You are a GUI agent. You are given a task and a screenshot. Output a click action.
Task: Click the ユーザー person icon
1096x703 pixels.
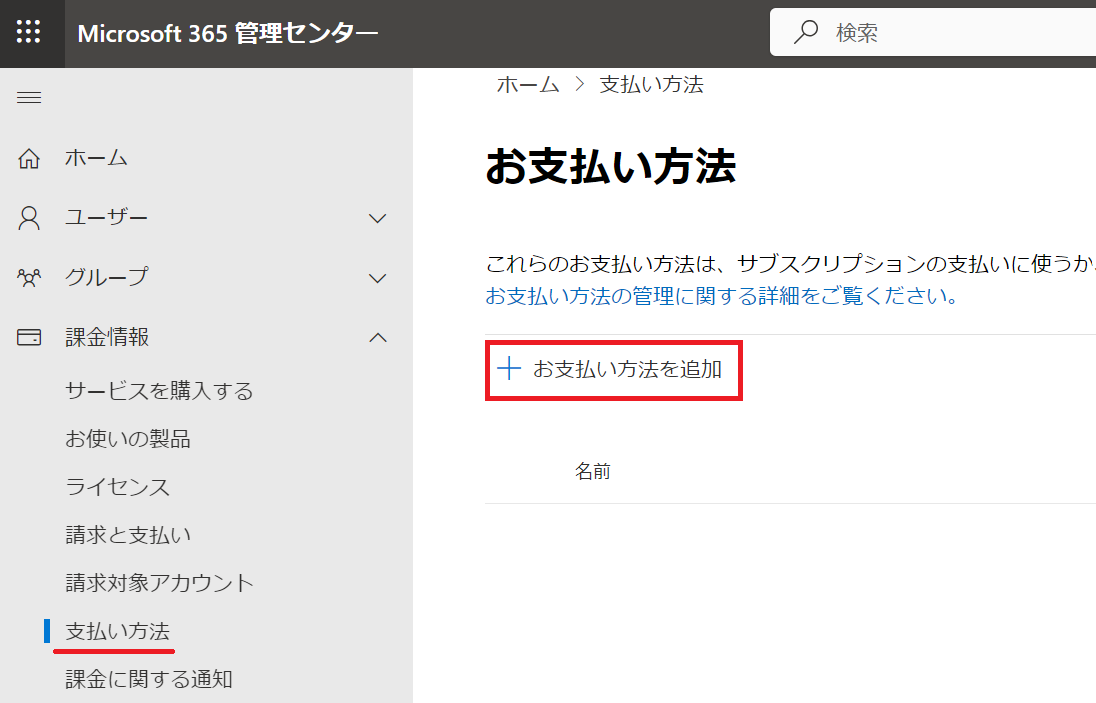tap(29, 218)
